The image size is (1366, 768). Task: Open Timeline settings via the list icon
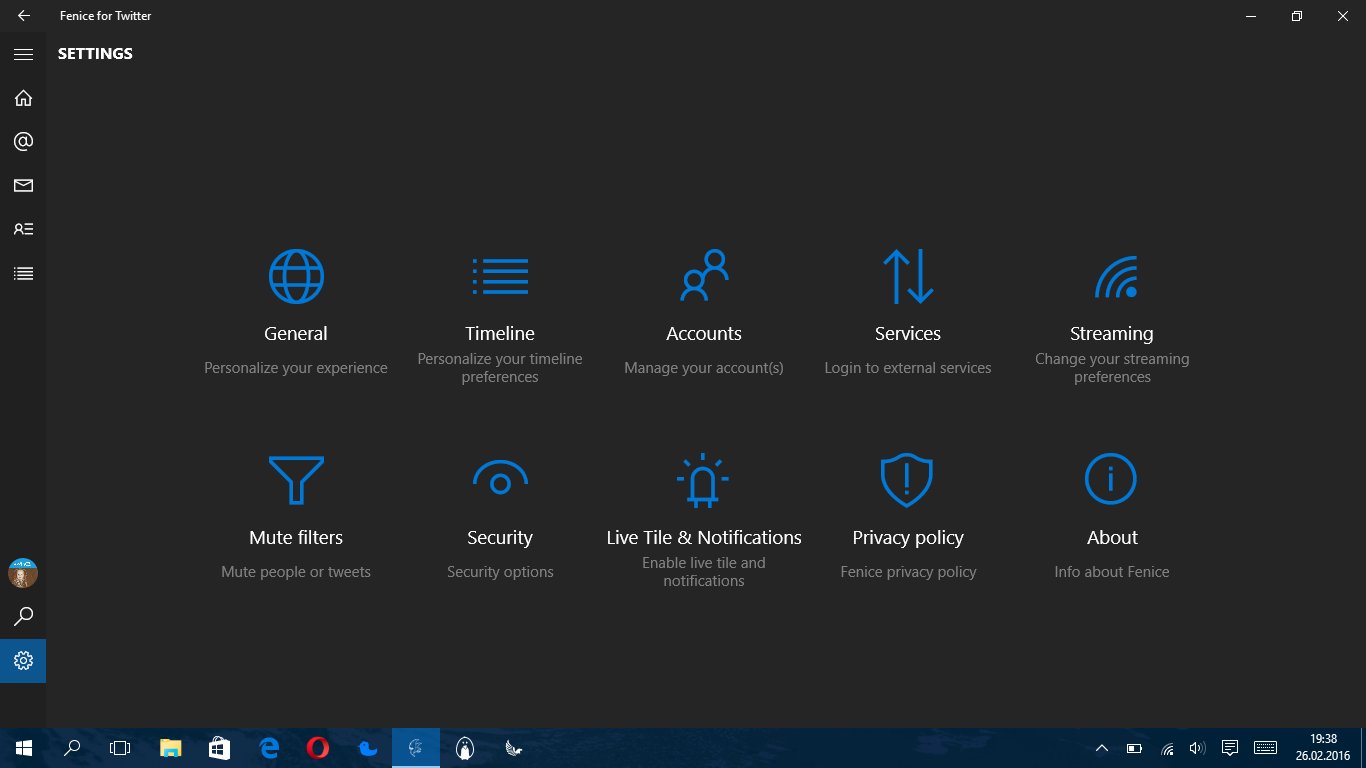tap(500, 277)
